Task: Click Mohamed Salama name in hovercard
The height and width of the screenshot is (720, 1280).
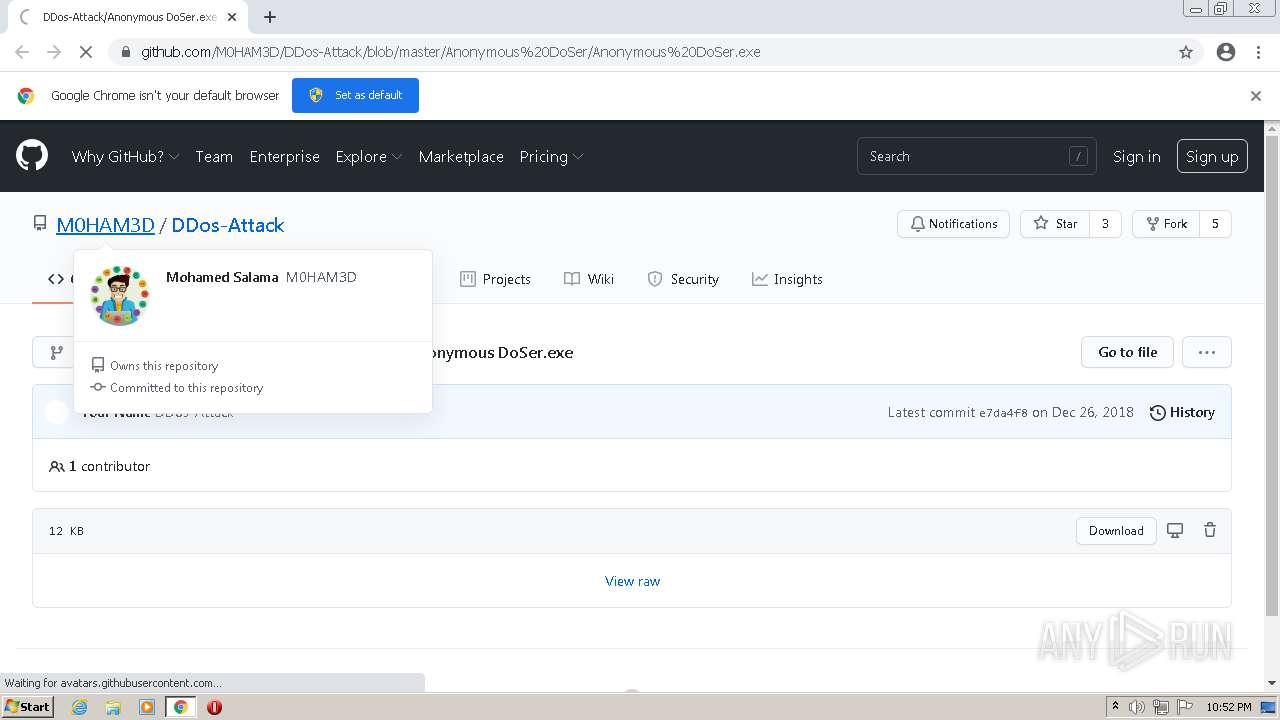Action: pos(222,277)
